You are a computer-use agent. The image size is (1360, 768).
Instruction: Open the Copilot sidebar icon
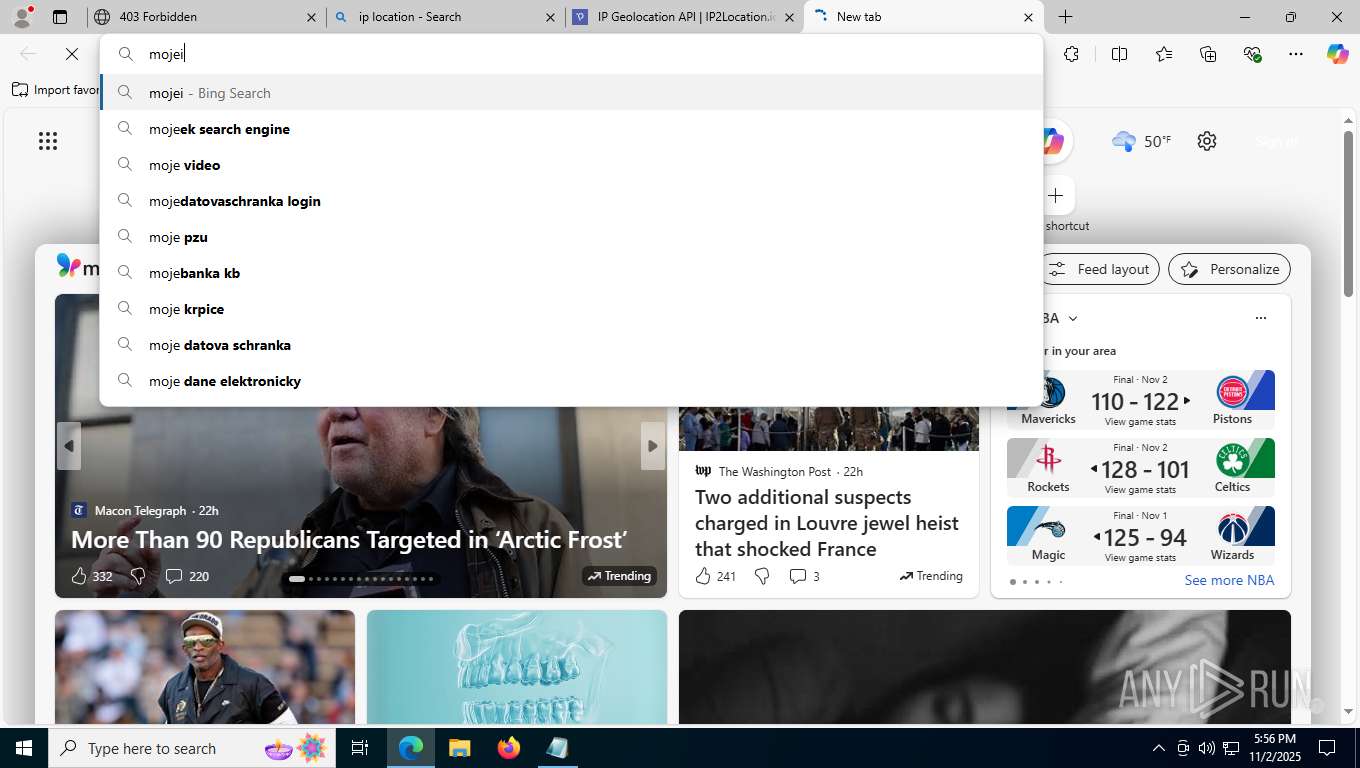tap(1338, 54)
